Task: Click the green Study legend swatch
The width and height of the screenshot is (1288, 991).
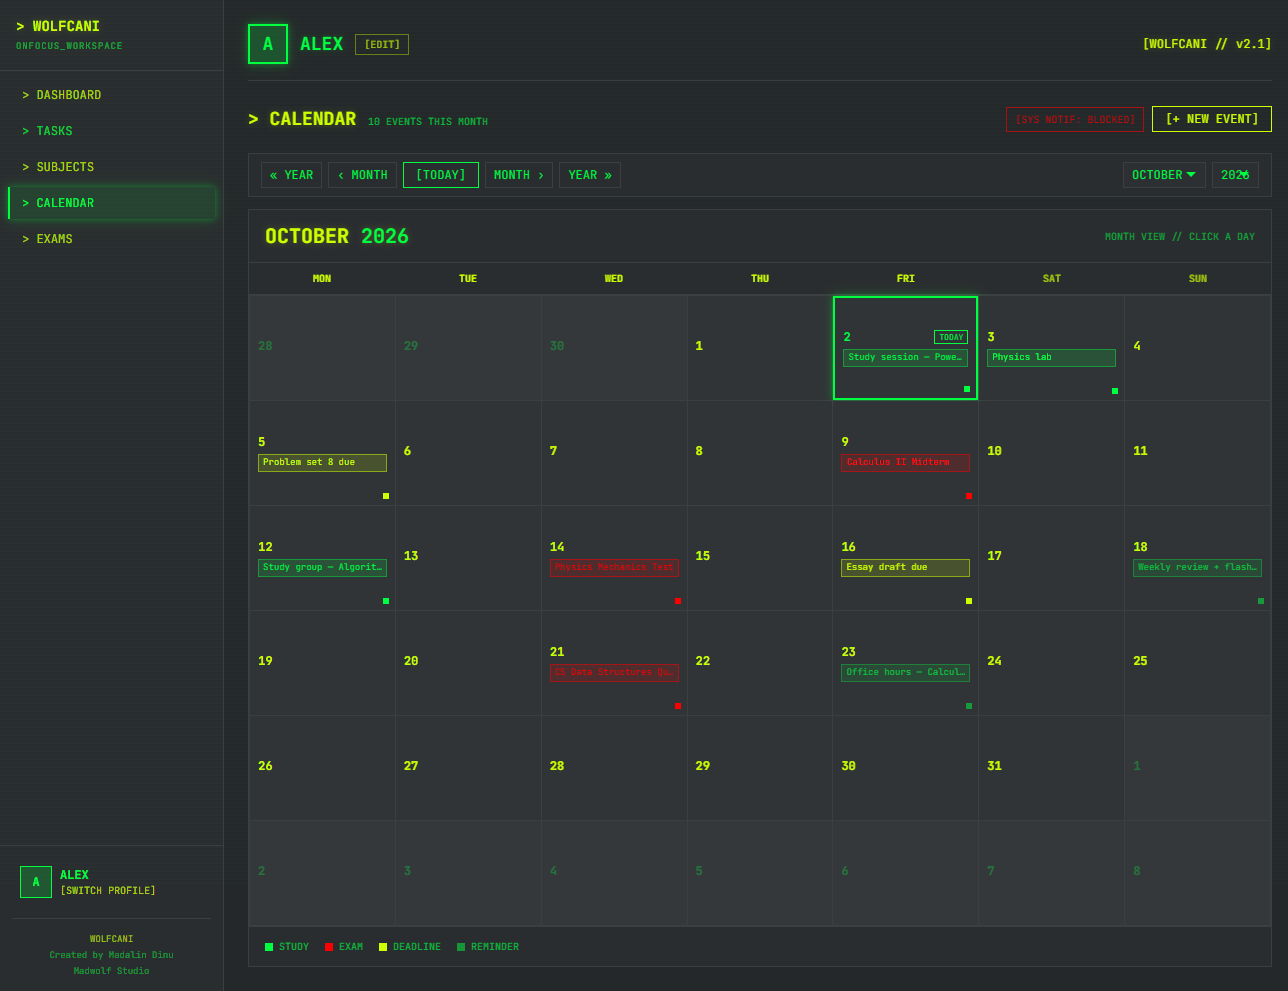Action: (x=269, y=947)
